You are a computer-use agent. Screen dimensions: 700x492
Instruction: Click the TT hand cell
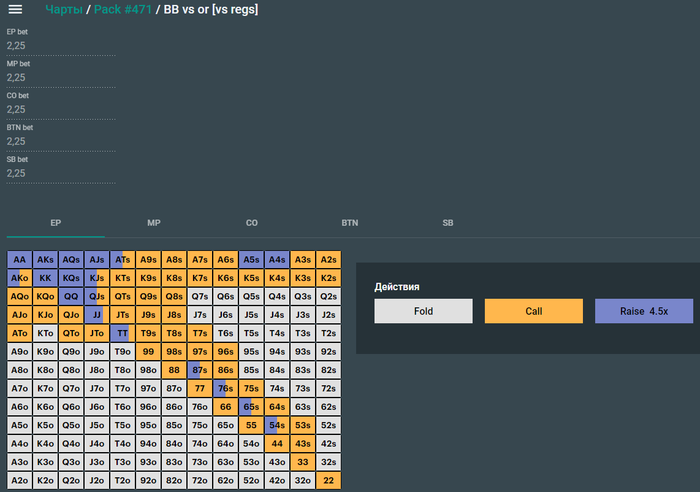pos(122,333)
